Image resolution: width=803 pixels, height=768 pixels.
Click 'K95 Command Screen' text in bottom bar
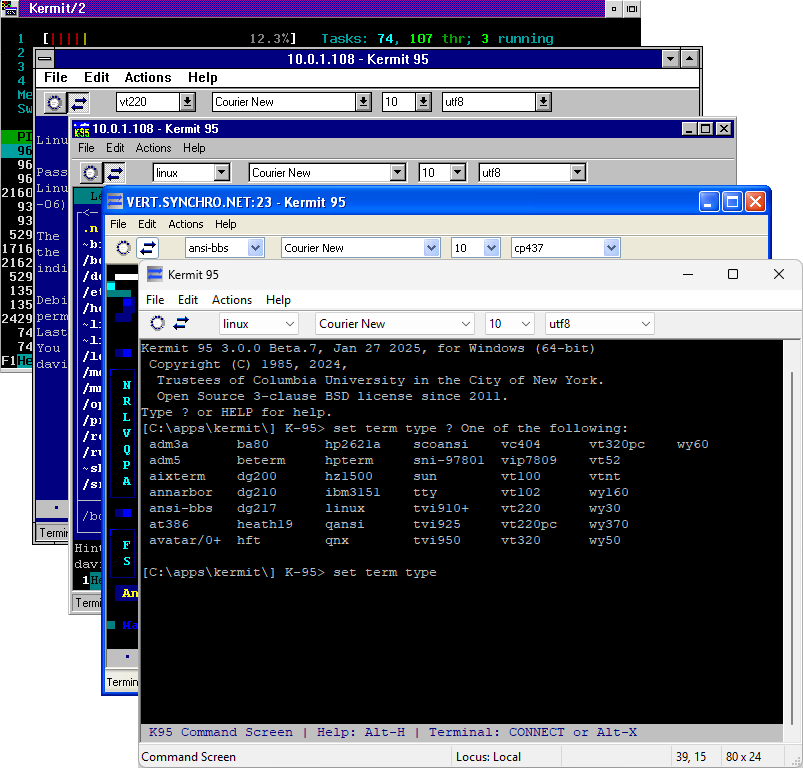point(221,732)
